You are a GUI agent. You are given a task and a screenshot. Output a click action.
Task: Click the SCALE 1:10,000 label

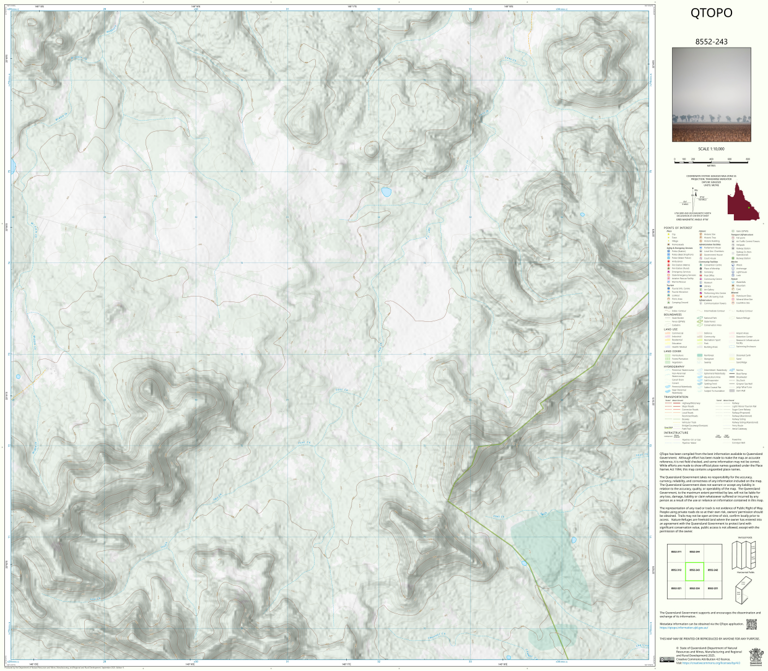[x=711, y=149]
